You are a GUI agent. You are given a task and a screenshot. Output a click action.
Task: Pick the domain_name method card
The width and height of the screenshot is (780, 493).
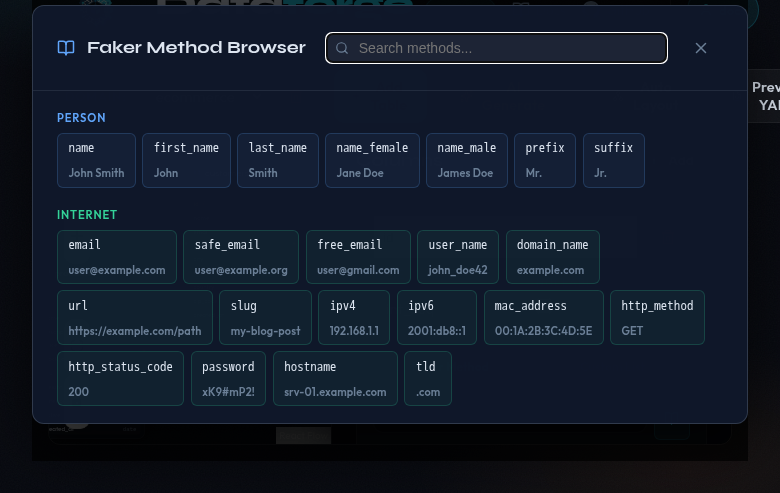pos(553,257)
